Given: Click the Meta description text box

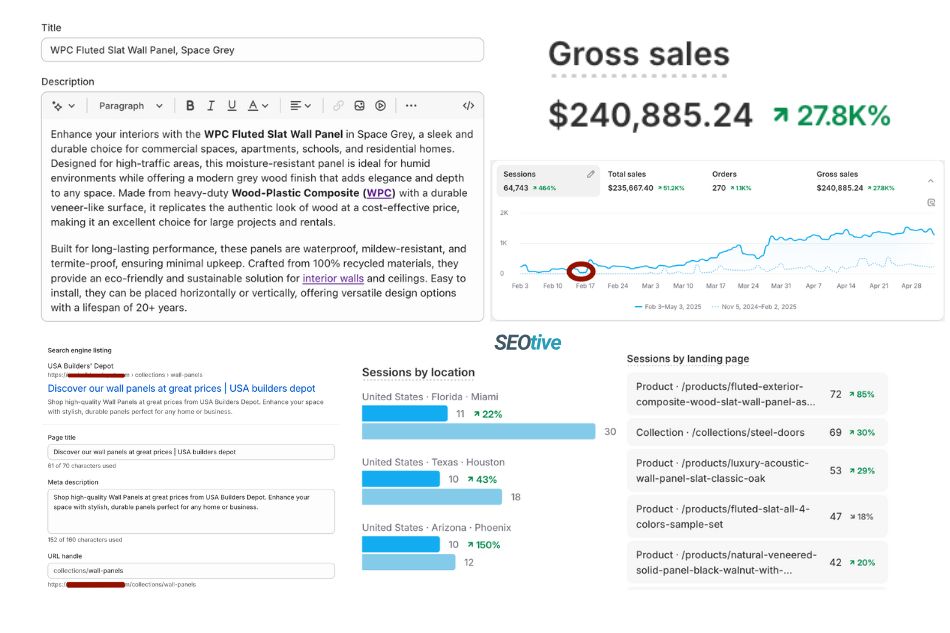Looking at the screenshot, I should (191, 511).
